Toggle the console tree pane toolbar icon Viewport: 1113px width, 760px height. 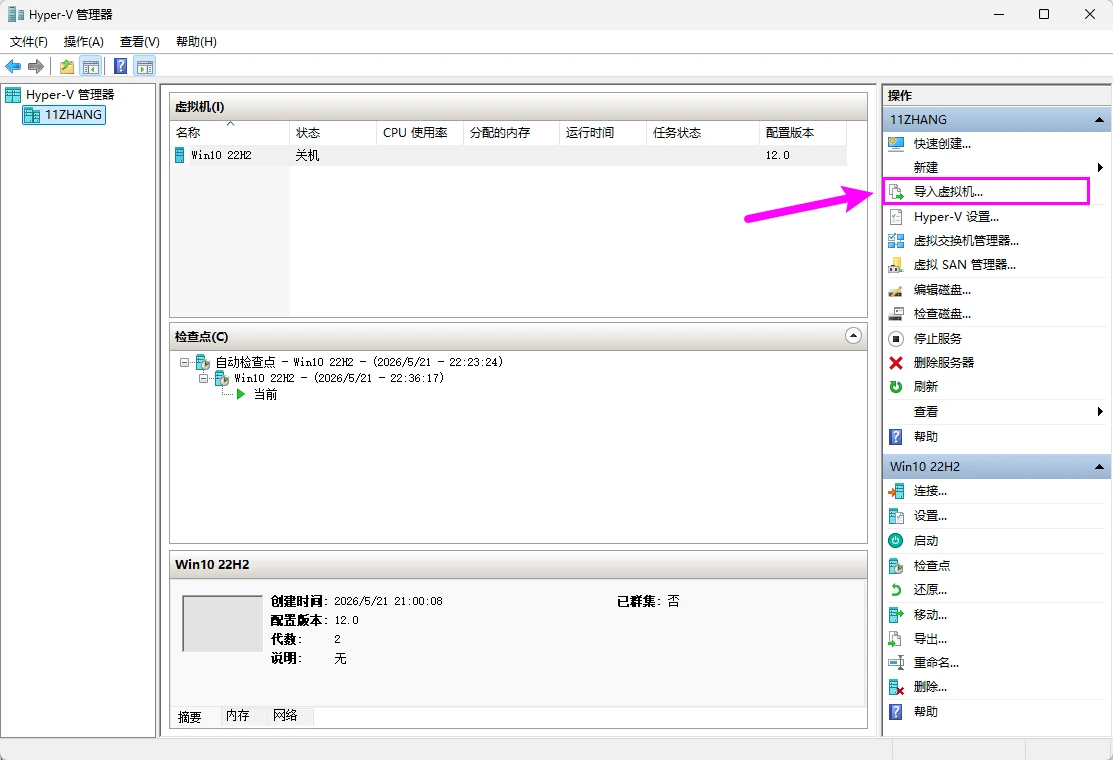[x=90, y=67]
